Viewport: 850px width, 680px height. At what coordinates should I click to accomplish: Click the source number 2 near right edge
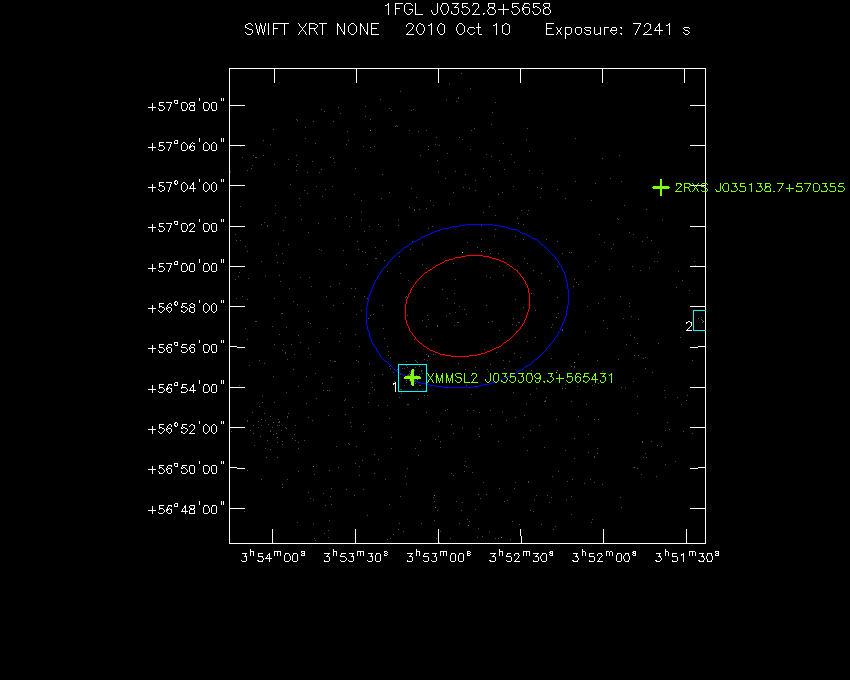(688, 326)
